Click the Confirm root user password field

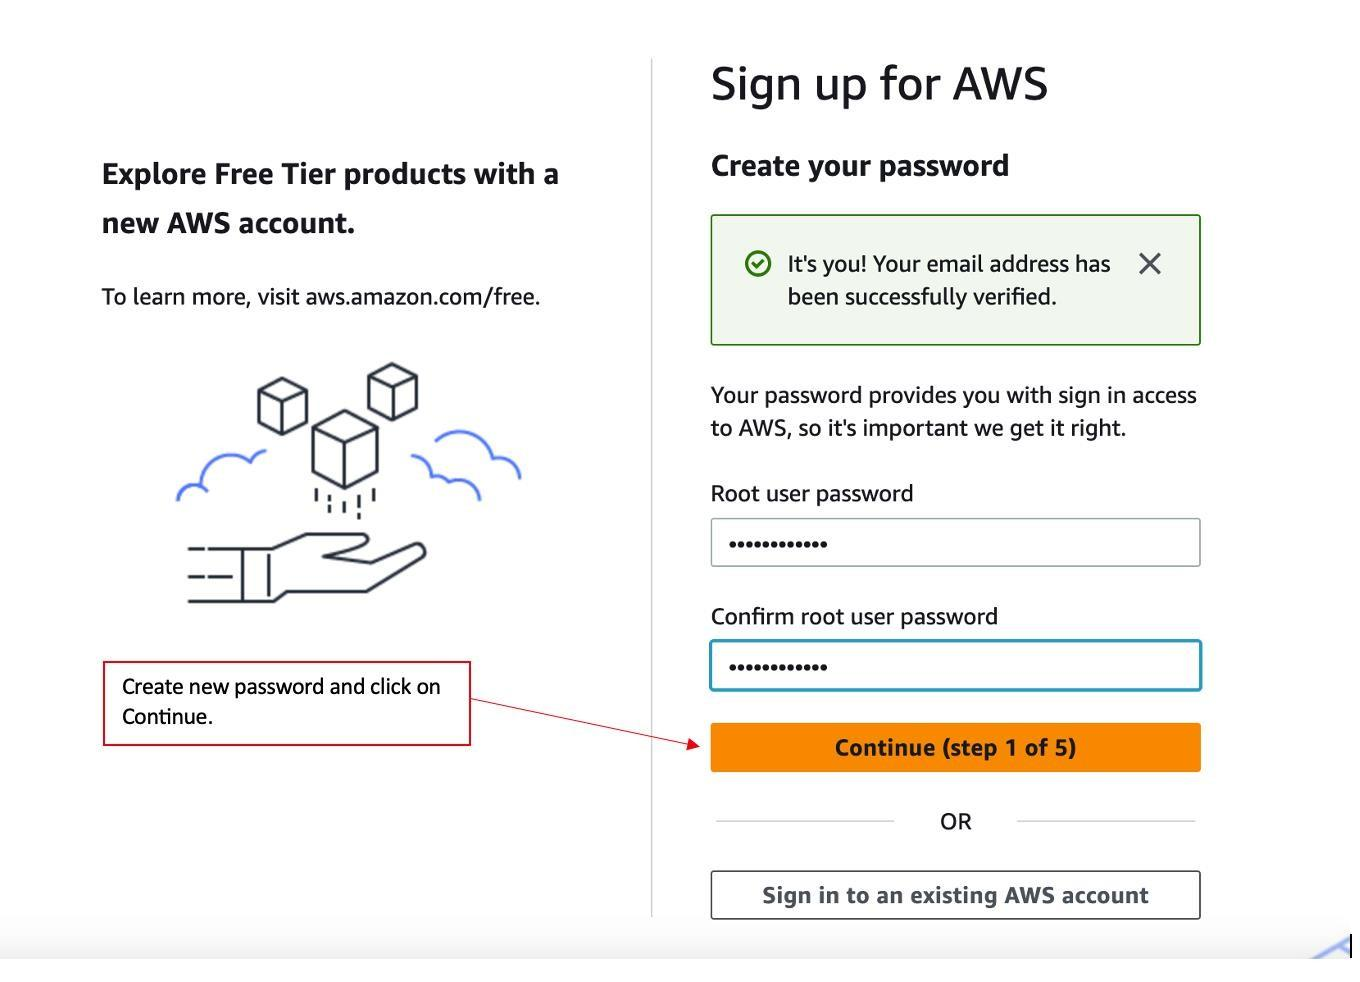click(955, 665)
